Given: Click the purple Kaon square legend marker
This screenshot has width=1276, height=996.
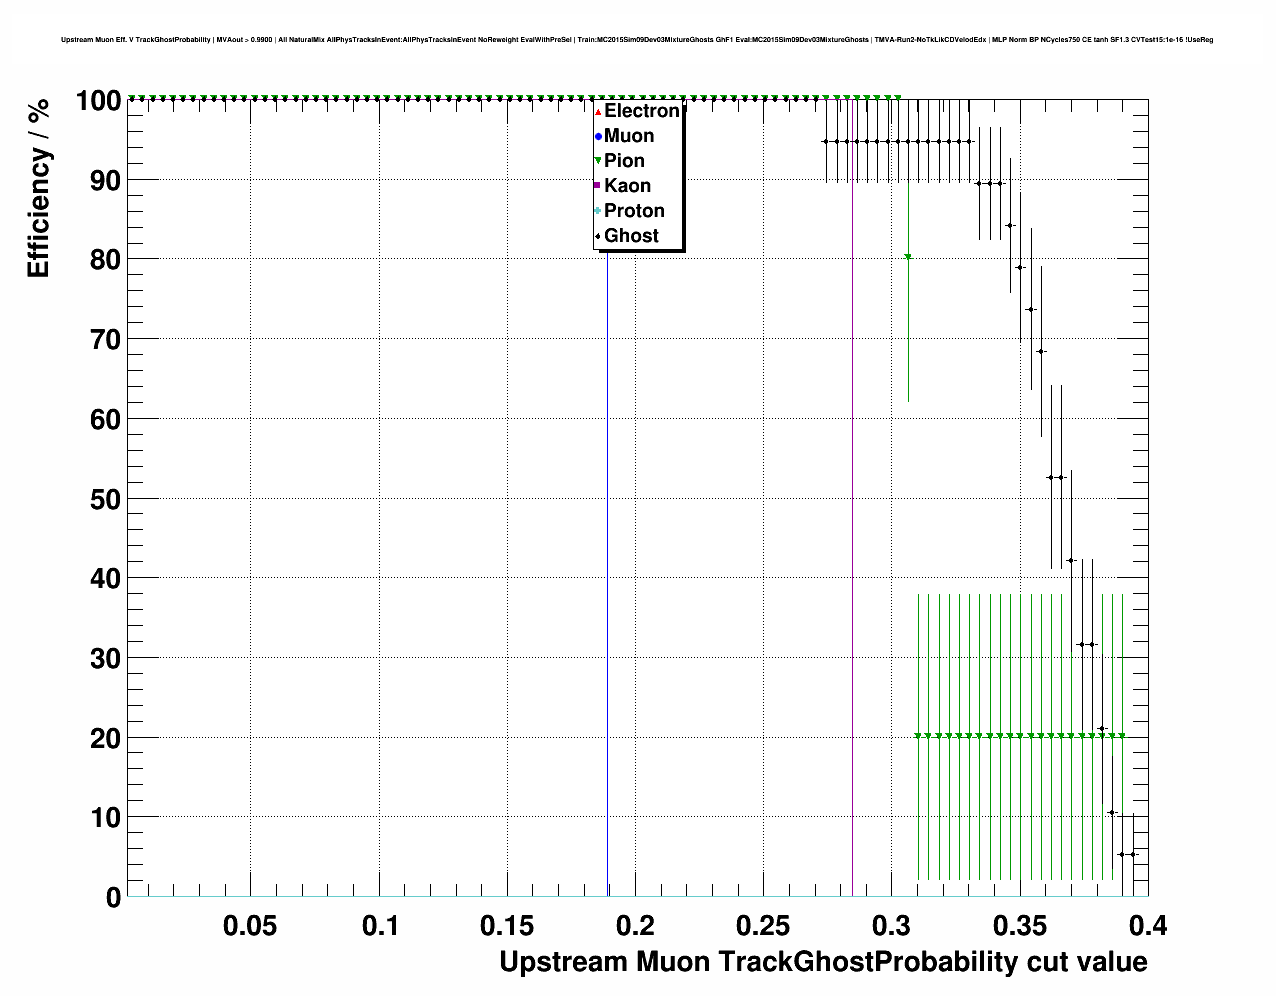Looking at the screenshot, I should (x=598, y=186).
